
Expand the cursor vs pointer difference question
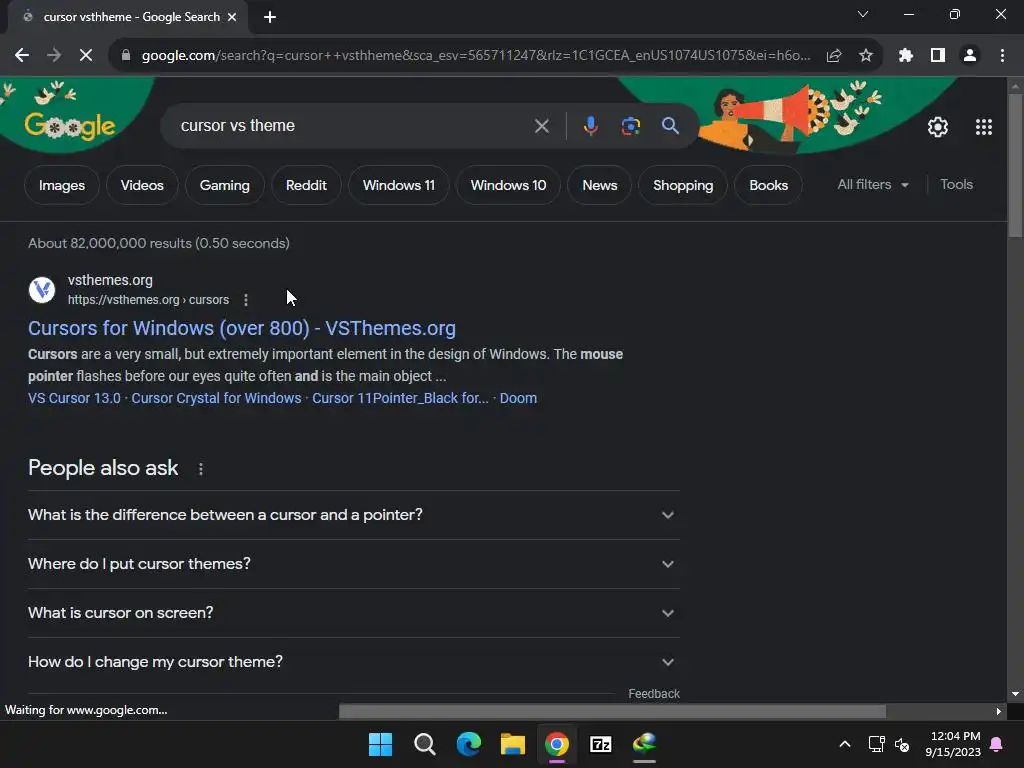(x=353, y=515)
